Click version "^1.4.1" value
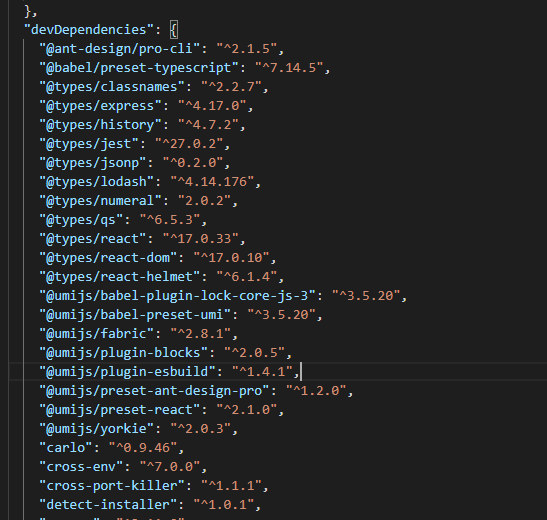This screenshot has height=520, width=547. [262, 372]
